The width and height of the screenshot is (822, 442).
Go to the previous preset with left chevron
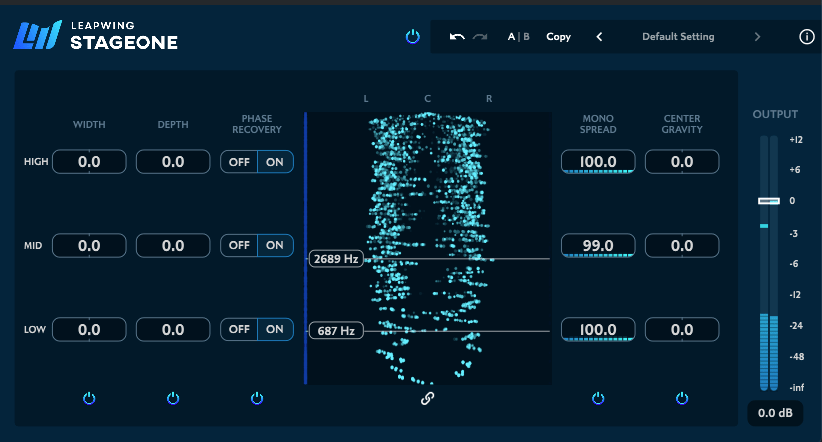click(599, 37)
